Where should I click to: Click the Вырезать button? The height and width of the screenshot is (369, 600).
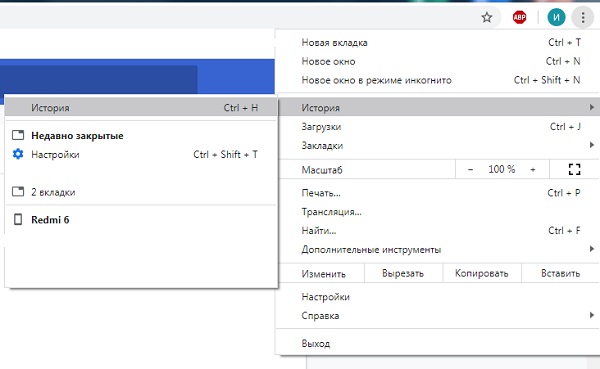click(403, 273)
